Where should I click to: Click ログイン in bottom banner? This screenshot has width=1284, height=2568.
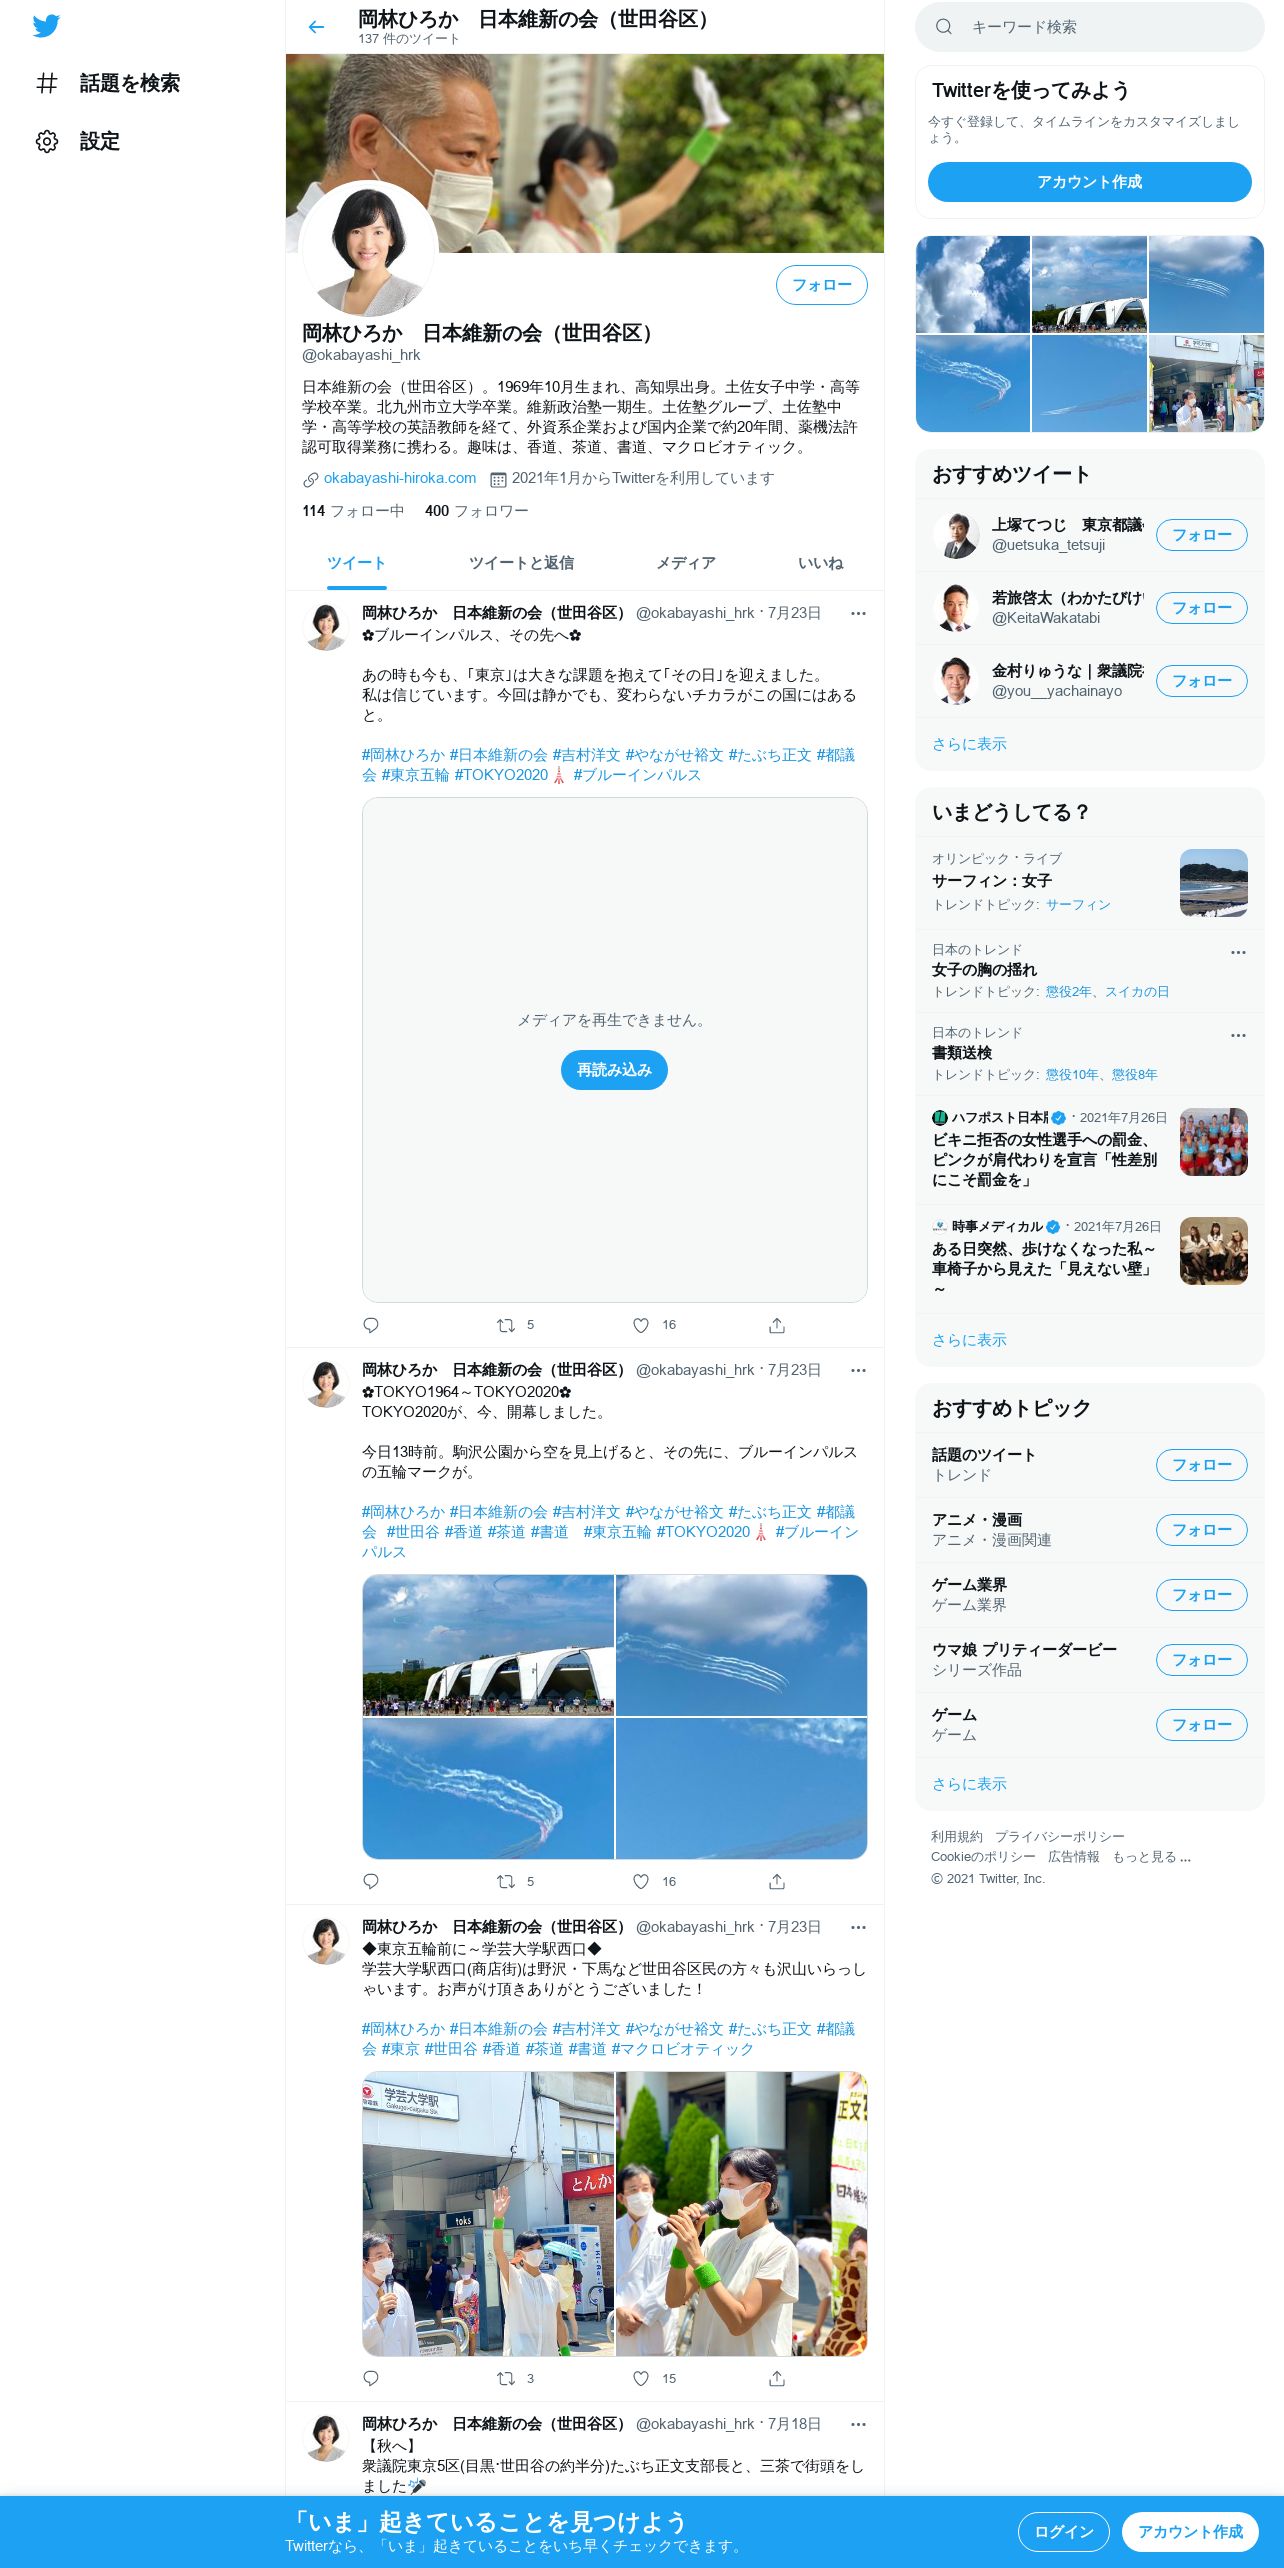[1063, 2532]
